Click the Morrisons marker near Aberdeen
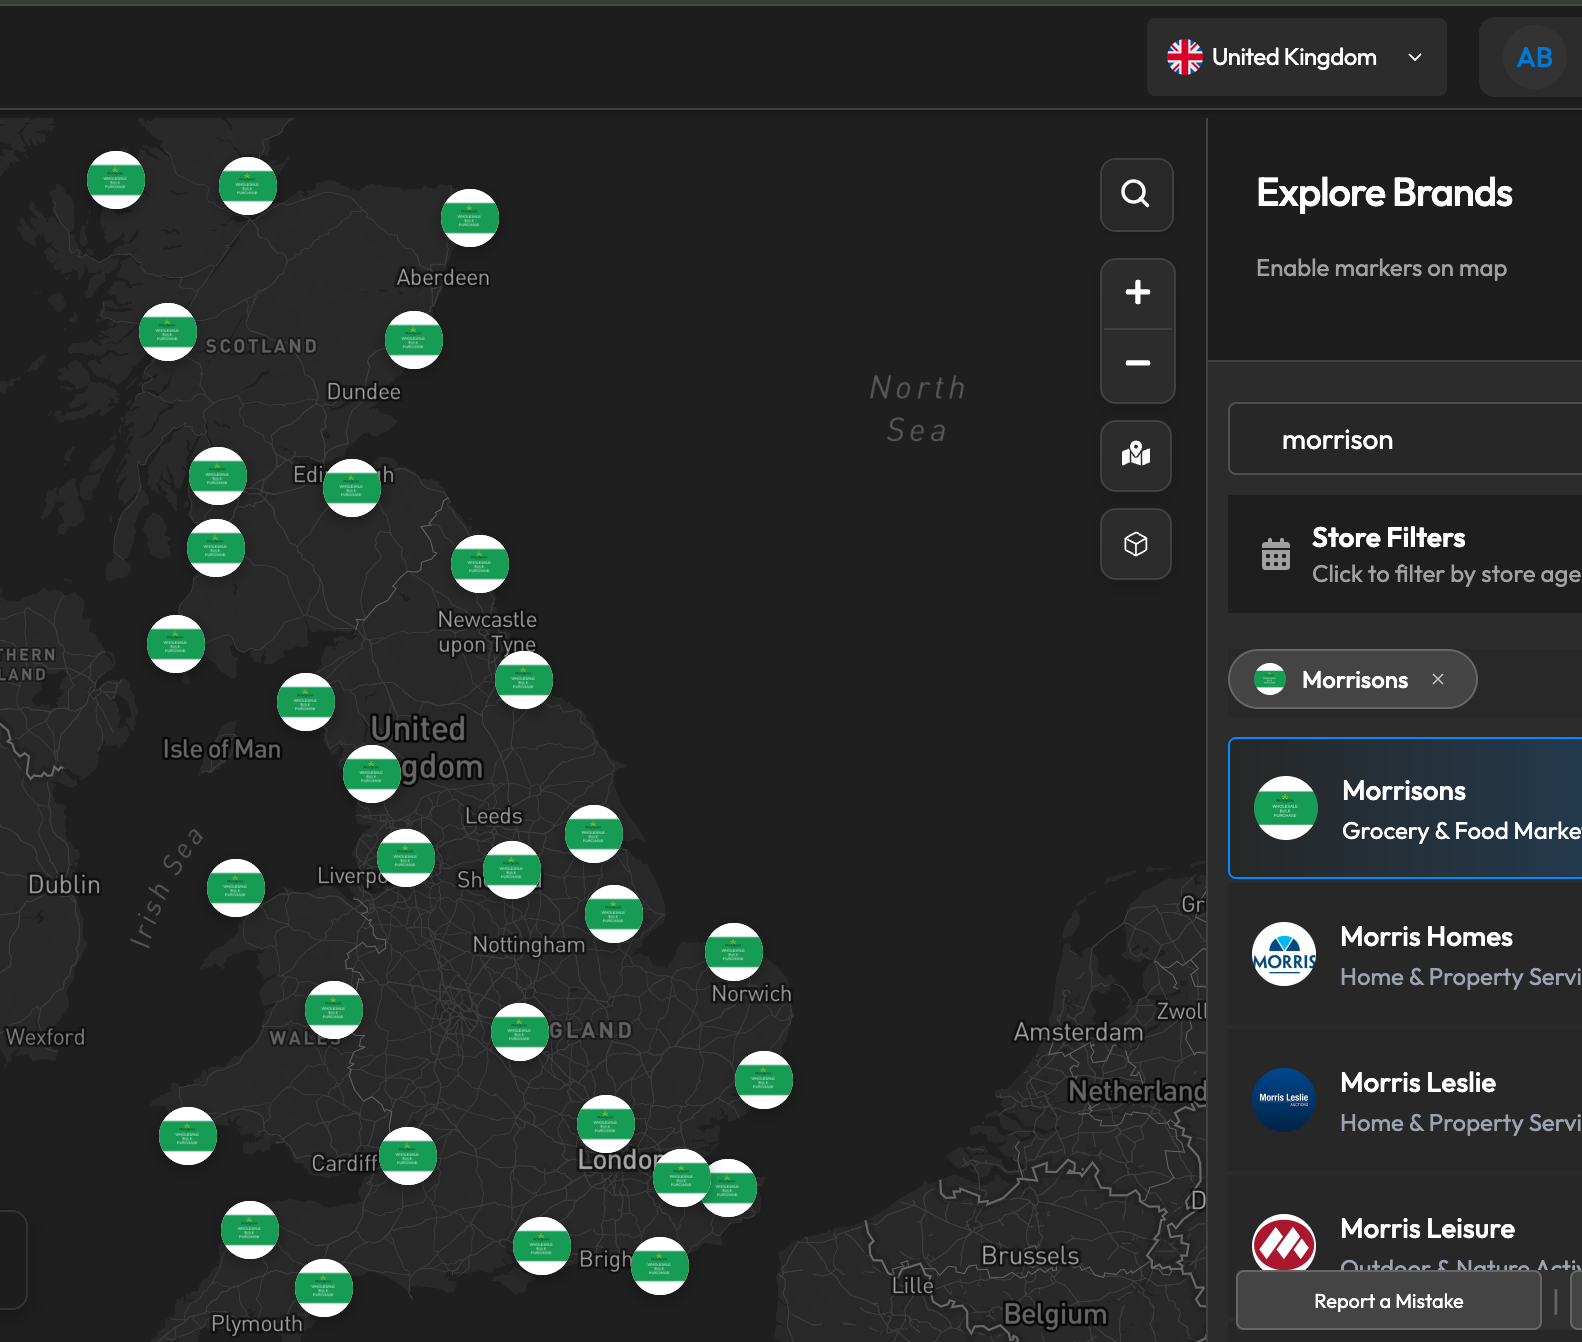The height and width of the screenshot is (1342, 1582). 470,218
